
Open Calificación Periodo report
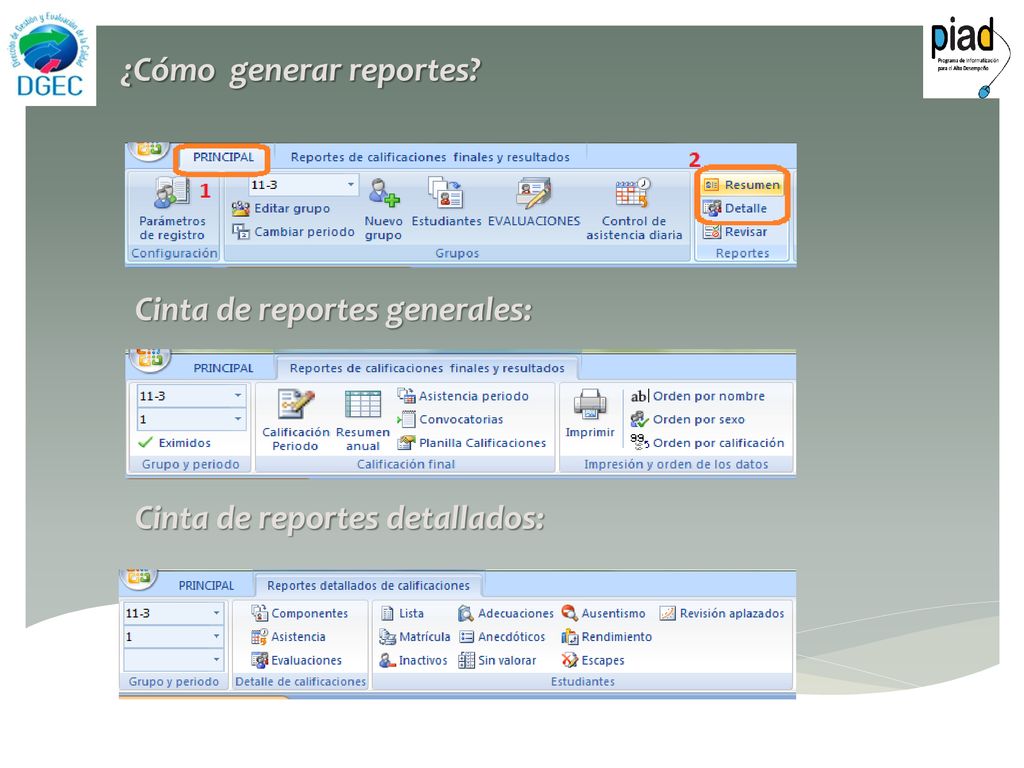point(296,420)
